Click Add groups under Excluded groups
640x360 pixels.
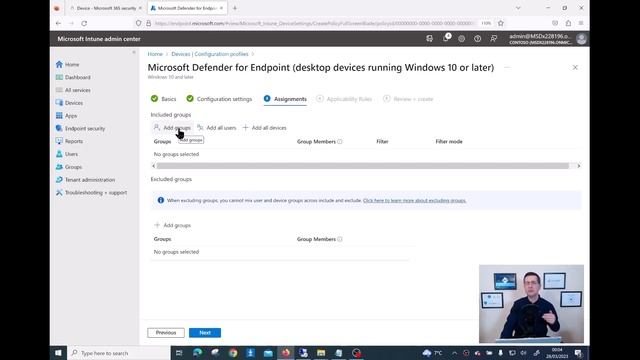(172, 225)
